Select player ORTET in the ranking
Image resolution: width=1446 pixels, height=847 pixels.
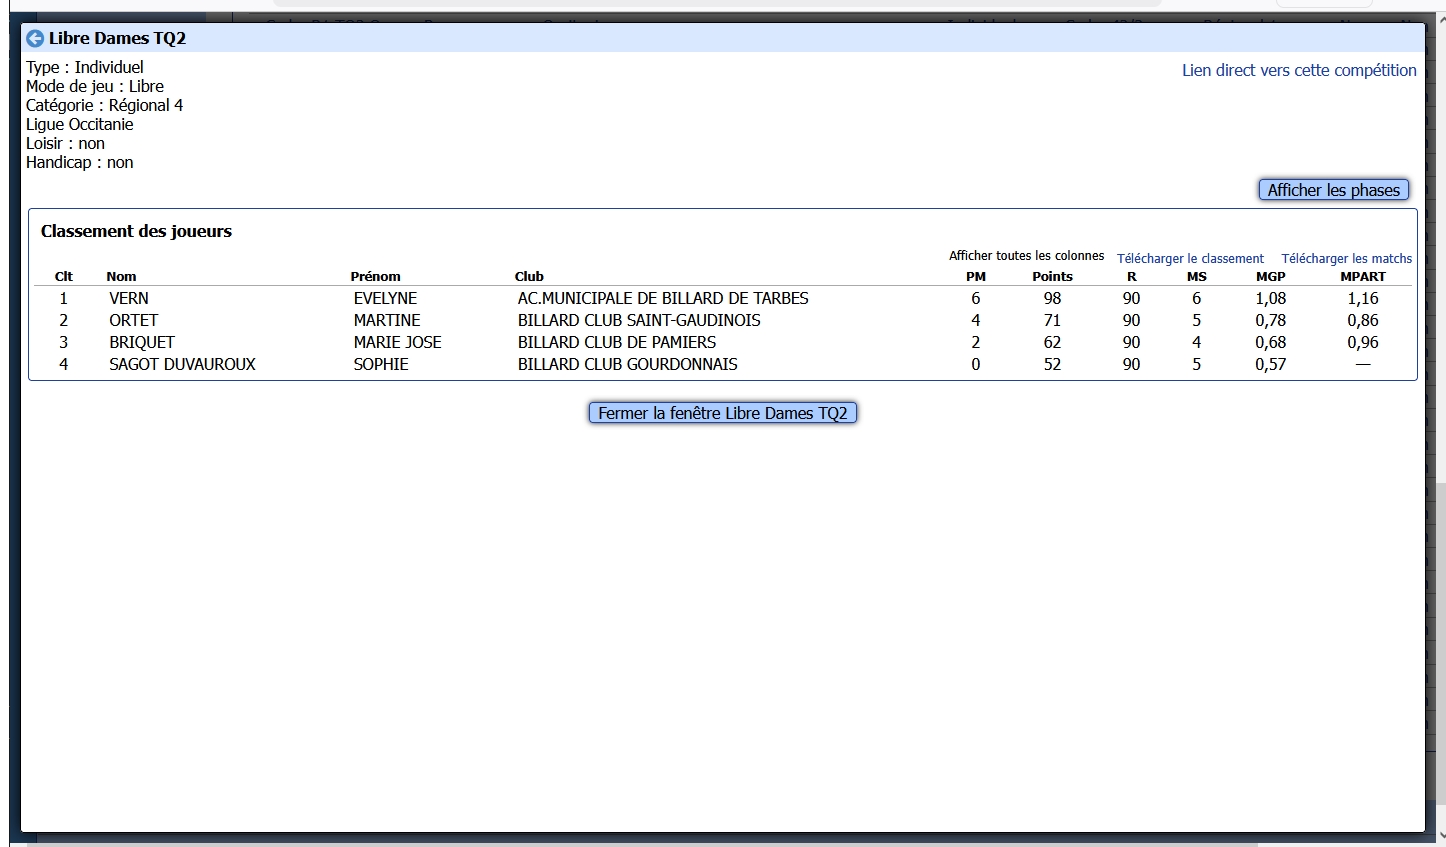pos(134,320)
